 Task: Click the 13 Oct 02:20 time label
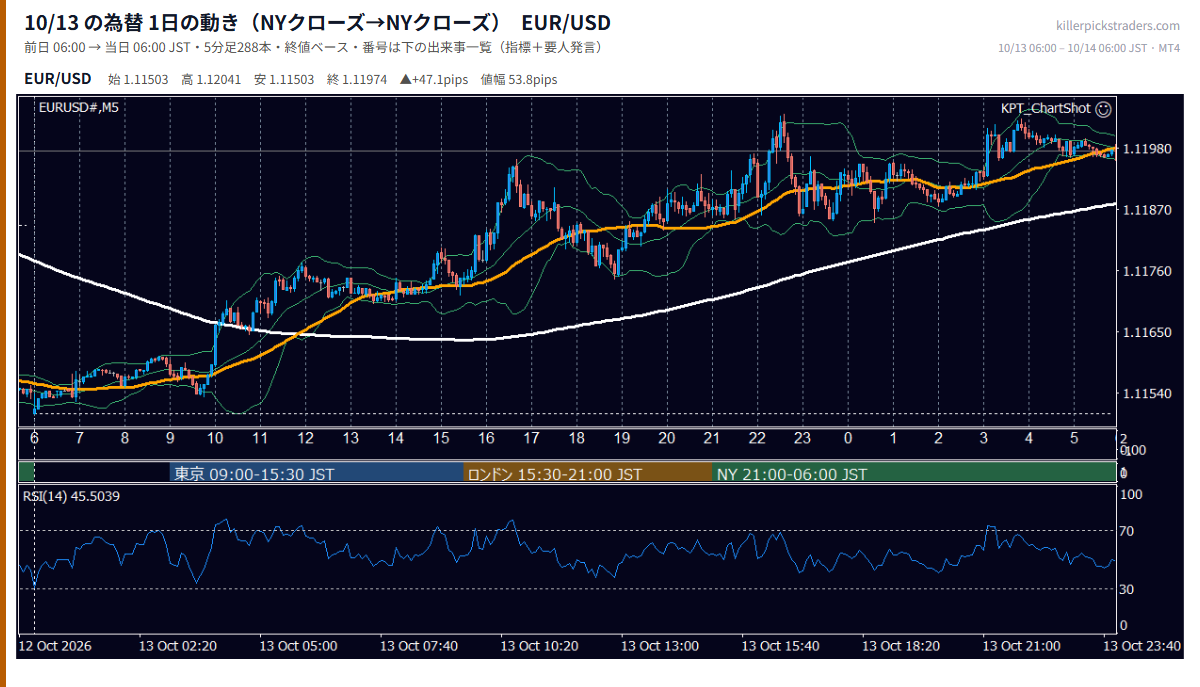(x=178, y=646)
